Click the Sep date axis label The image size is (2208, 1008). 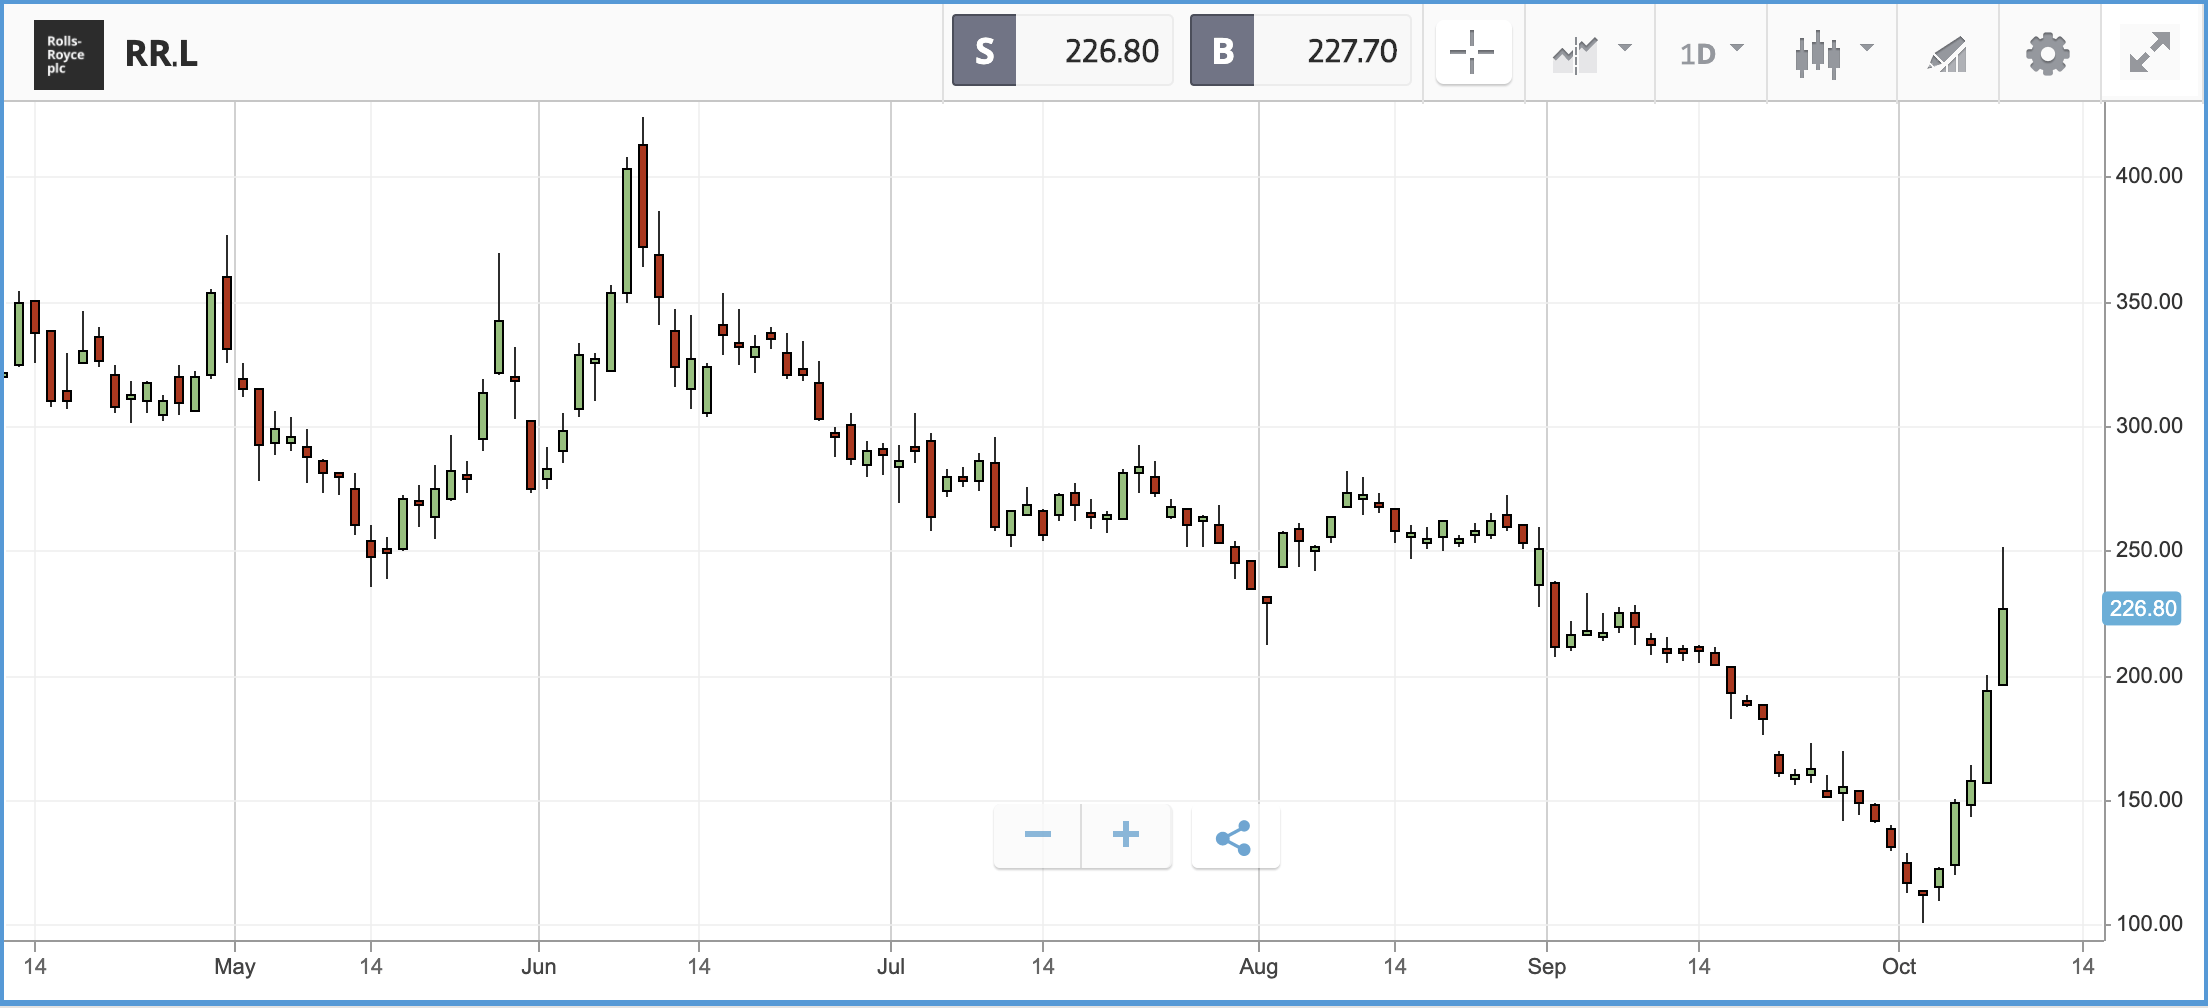click(x=1546, y=967)
